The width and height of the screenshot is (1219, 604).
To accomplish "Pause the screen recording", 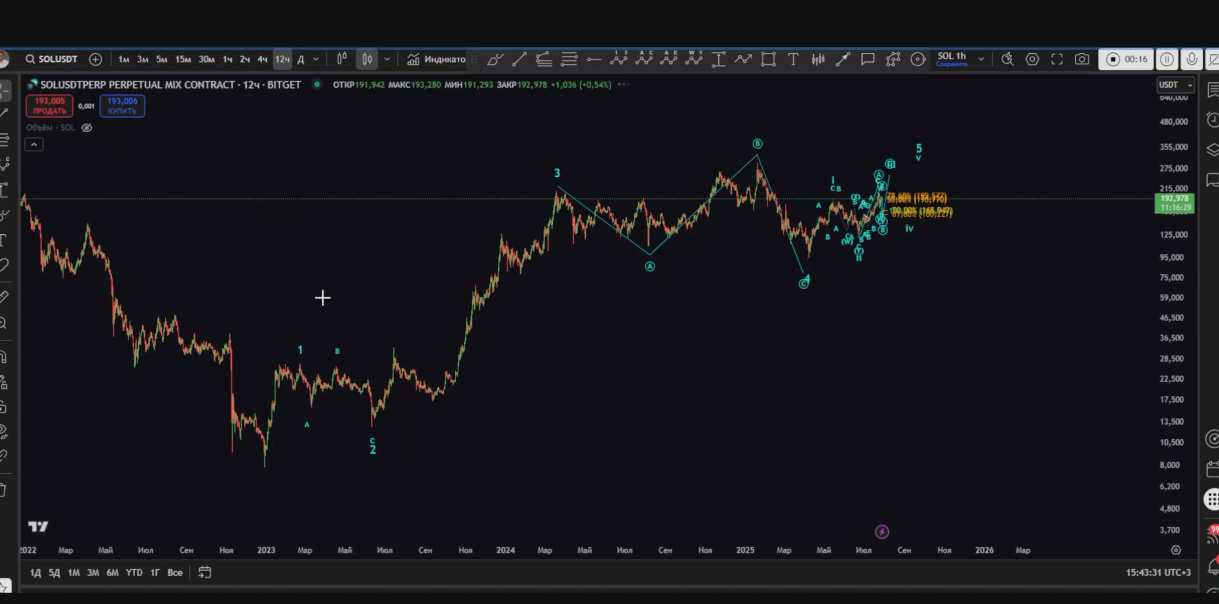I will [1166, 59].
